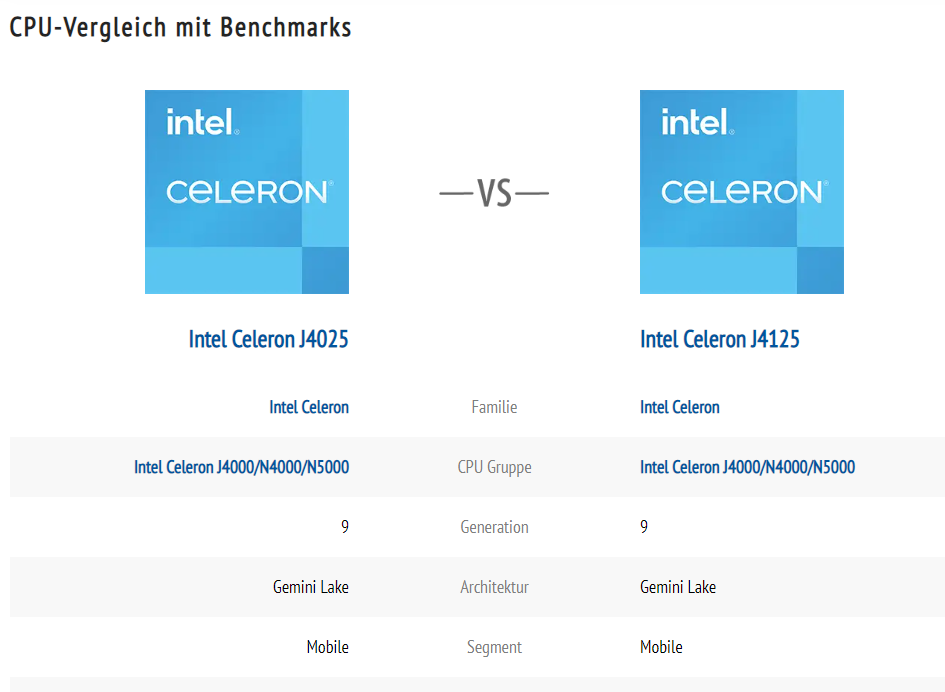This screenshot has width=945, height=692.
Task: Click the J4025's Gemini Lake architecture value
Action: click(x=311, y=587)
